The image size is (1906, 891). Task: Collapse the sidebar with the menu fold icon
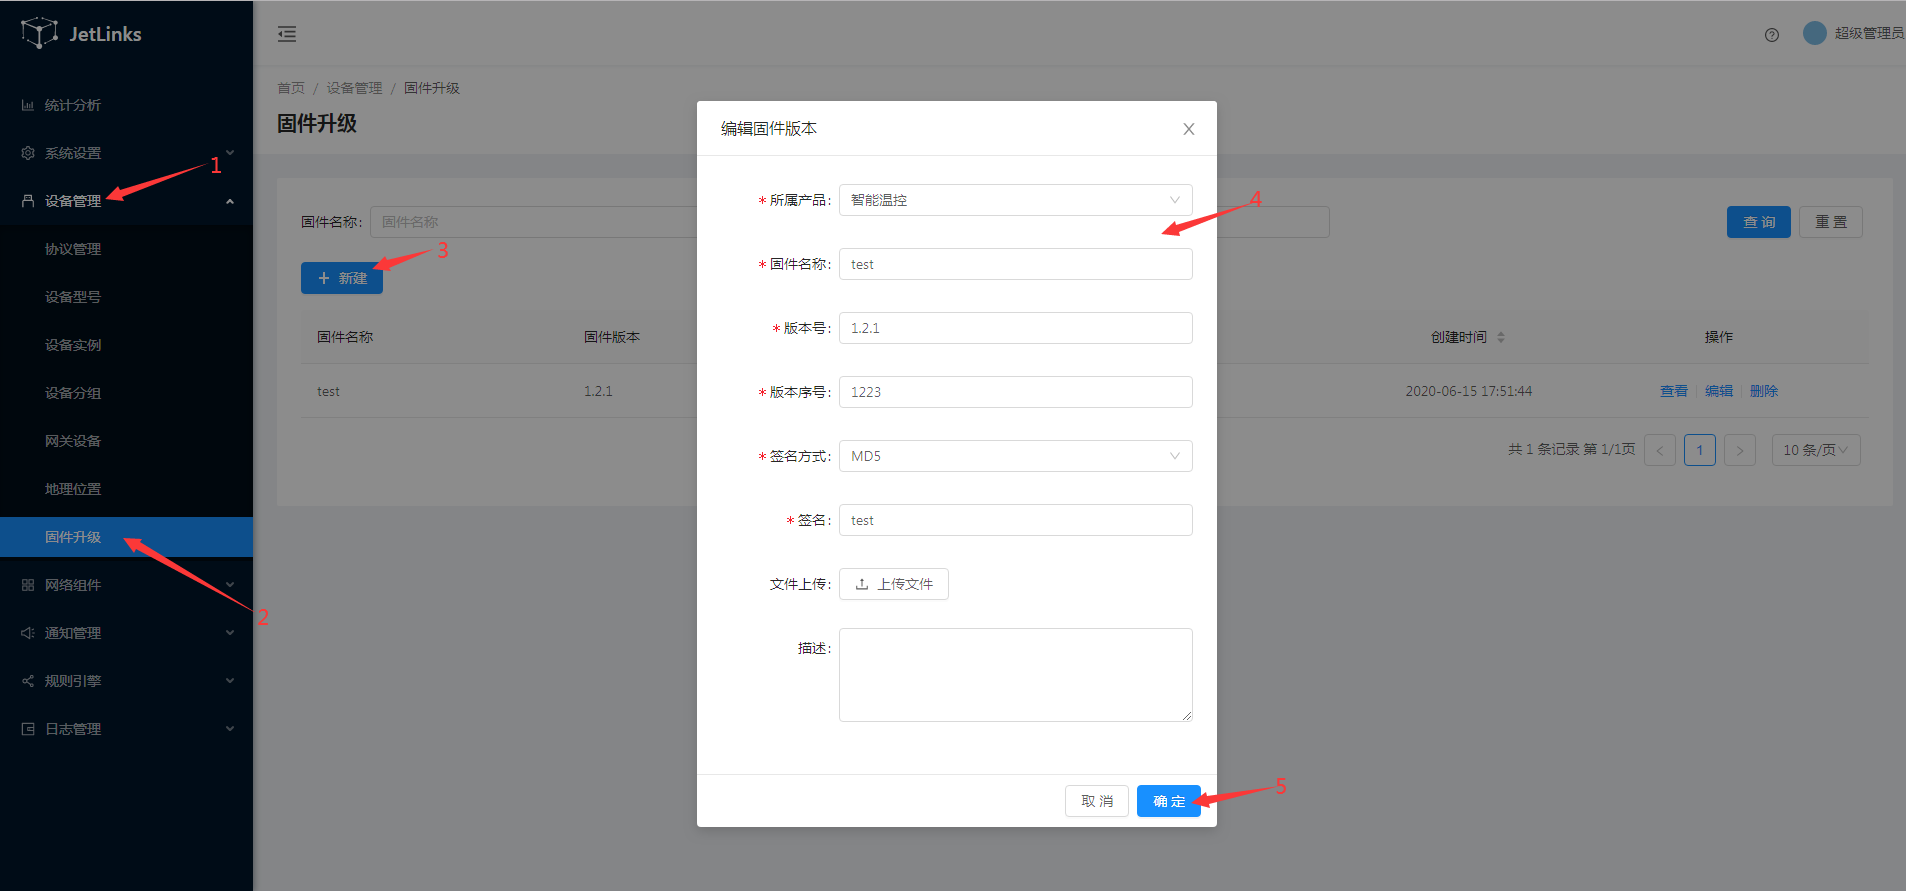click(287, 34)
